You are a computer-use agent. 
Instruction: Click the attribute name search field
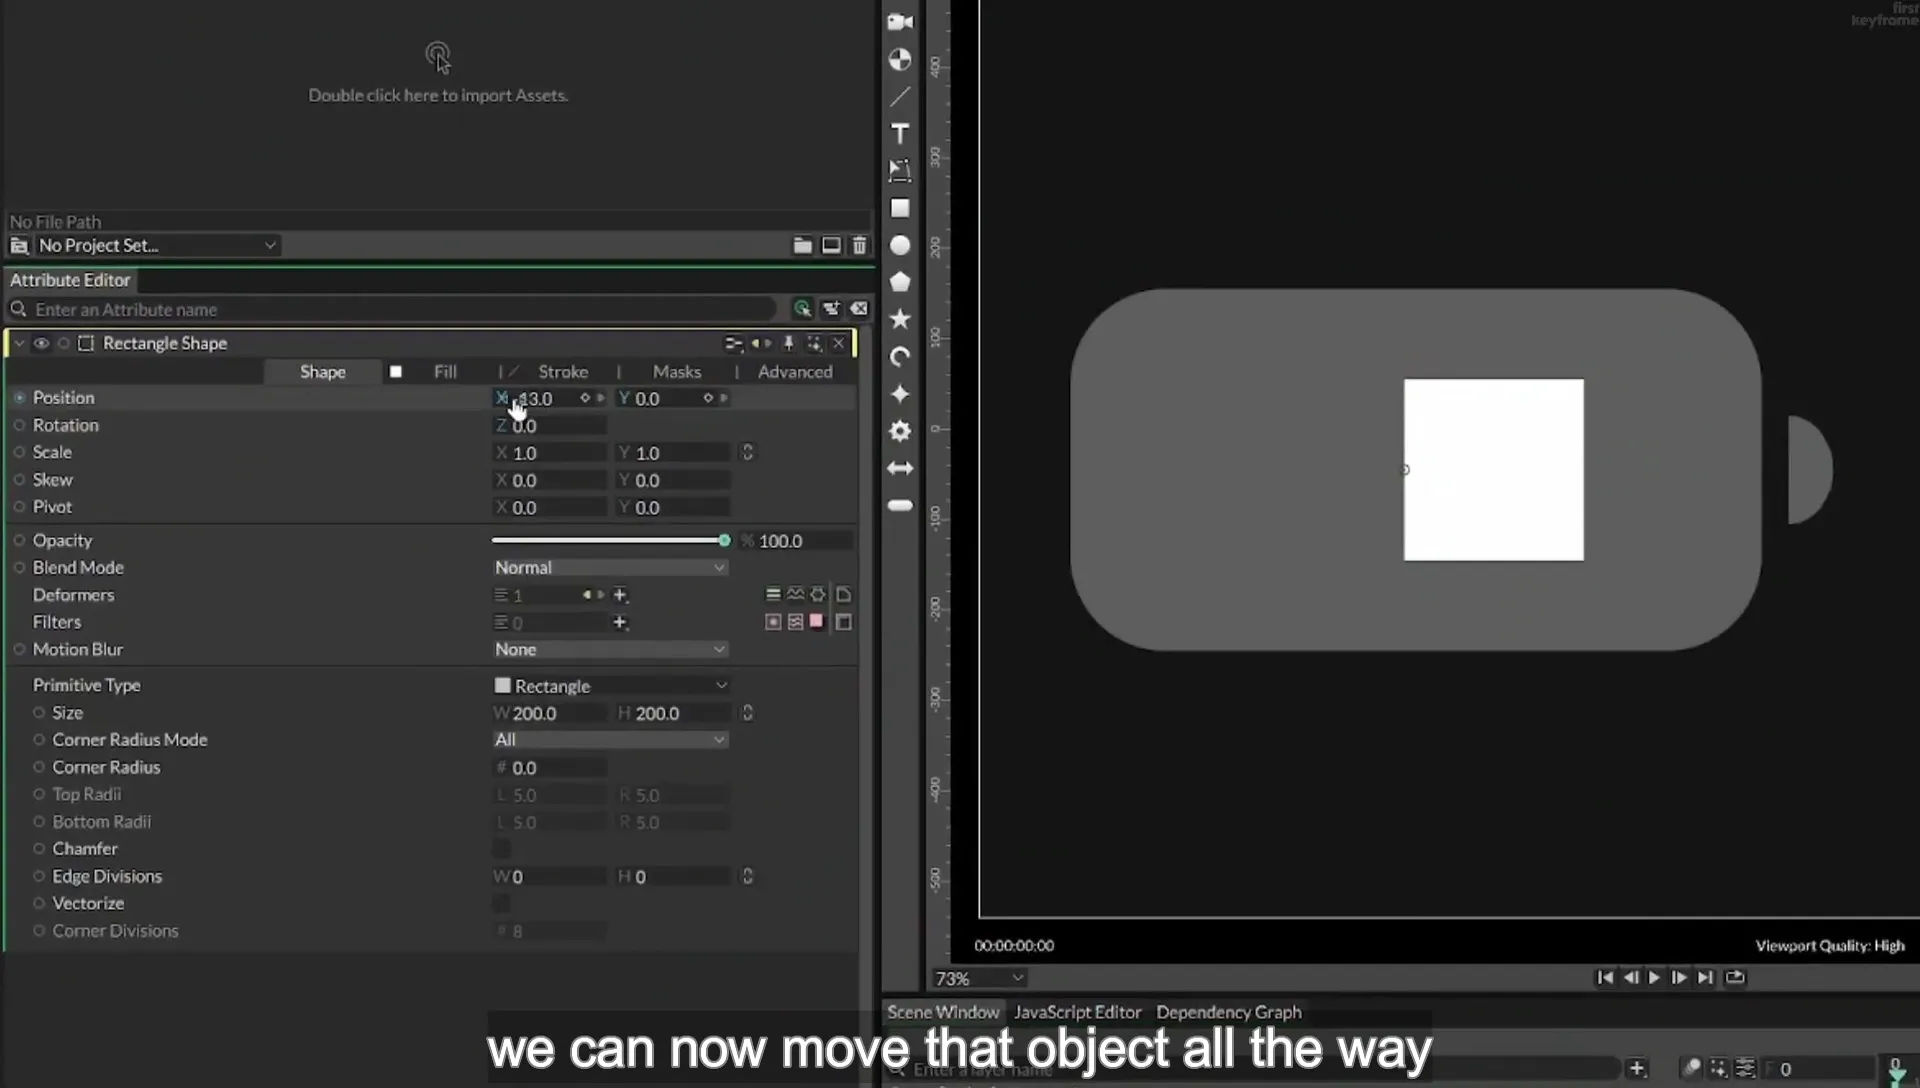[400, 310]
